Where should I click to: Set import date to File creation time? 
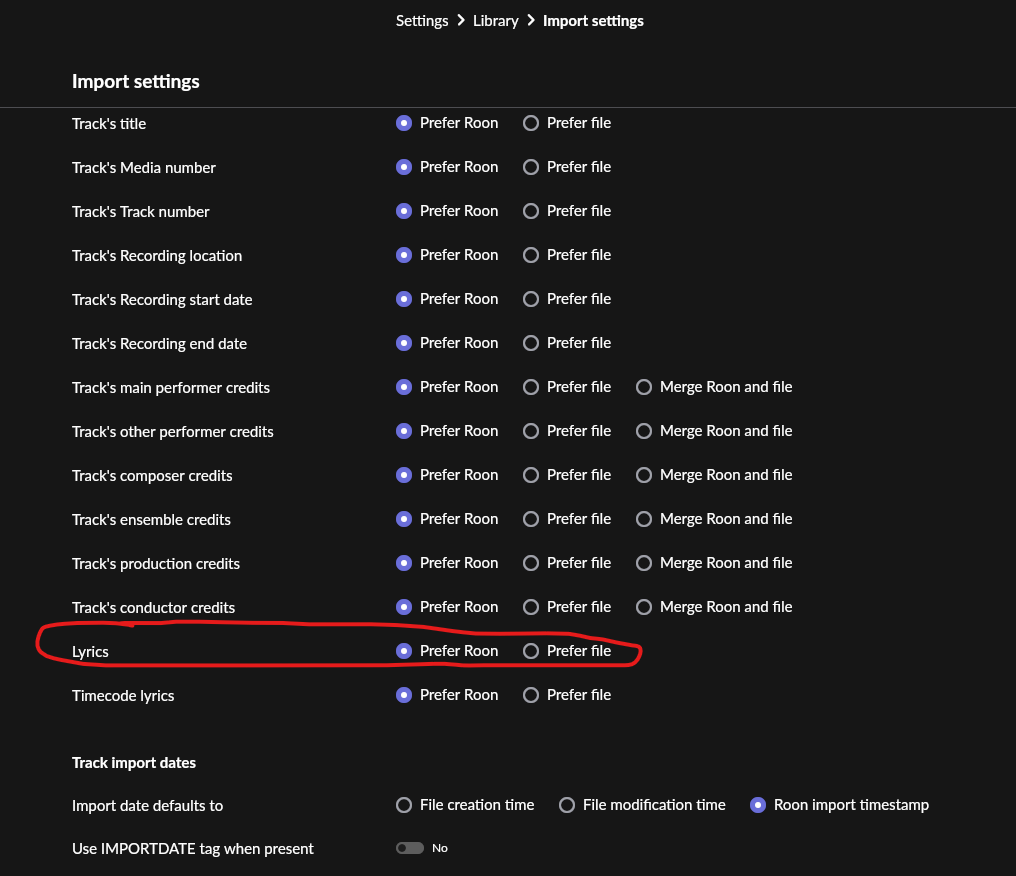tap(404, 805)
